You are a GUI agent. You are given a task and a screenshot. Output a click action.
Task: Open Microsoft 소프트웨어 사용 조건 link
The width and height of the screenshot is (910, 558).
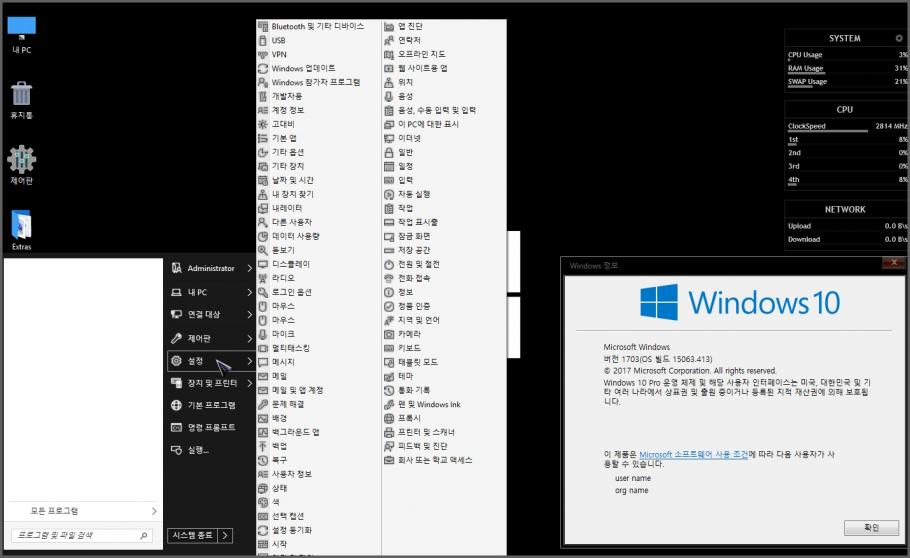pyautogui.click(x=694, y=455)
